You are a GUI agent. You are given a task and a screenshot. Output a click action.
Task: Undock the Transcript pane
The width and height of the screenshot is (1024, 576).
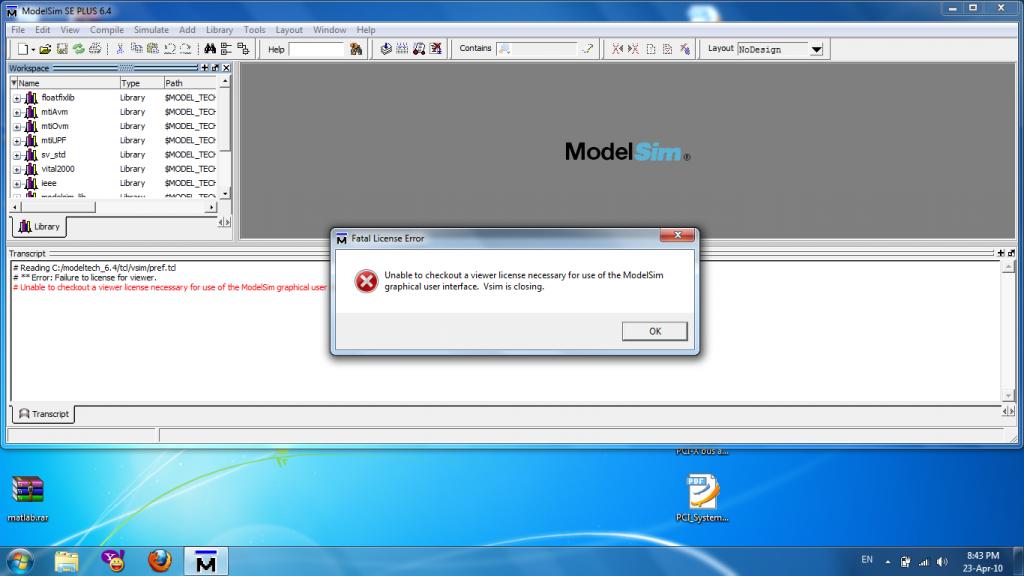[x=1012, y=253]
